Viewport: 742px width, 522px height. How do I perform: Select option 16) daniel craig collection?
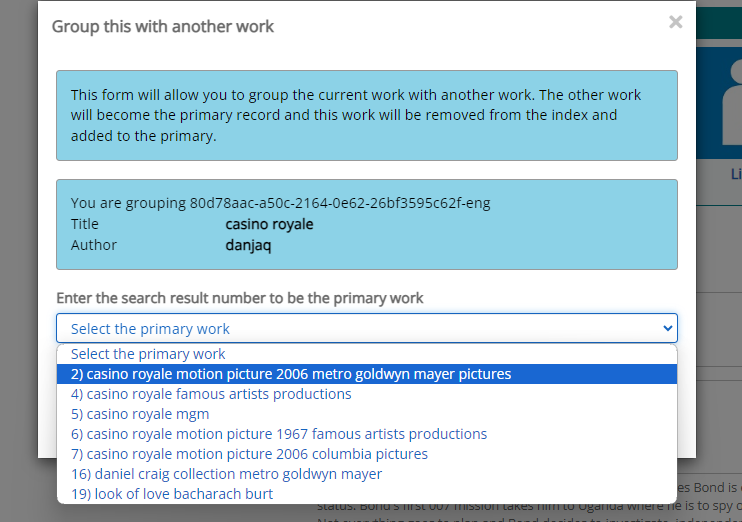click(x=367, y=474)
